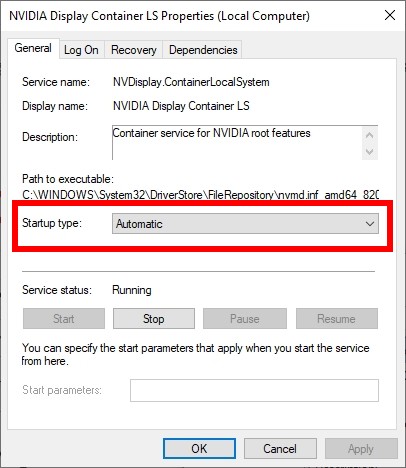Click the Description scroll down arrow

point(369,152)
